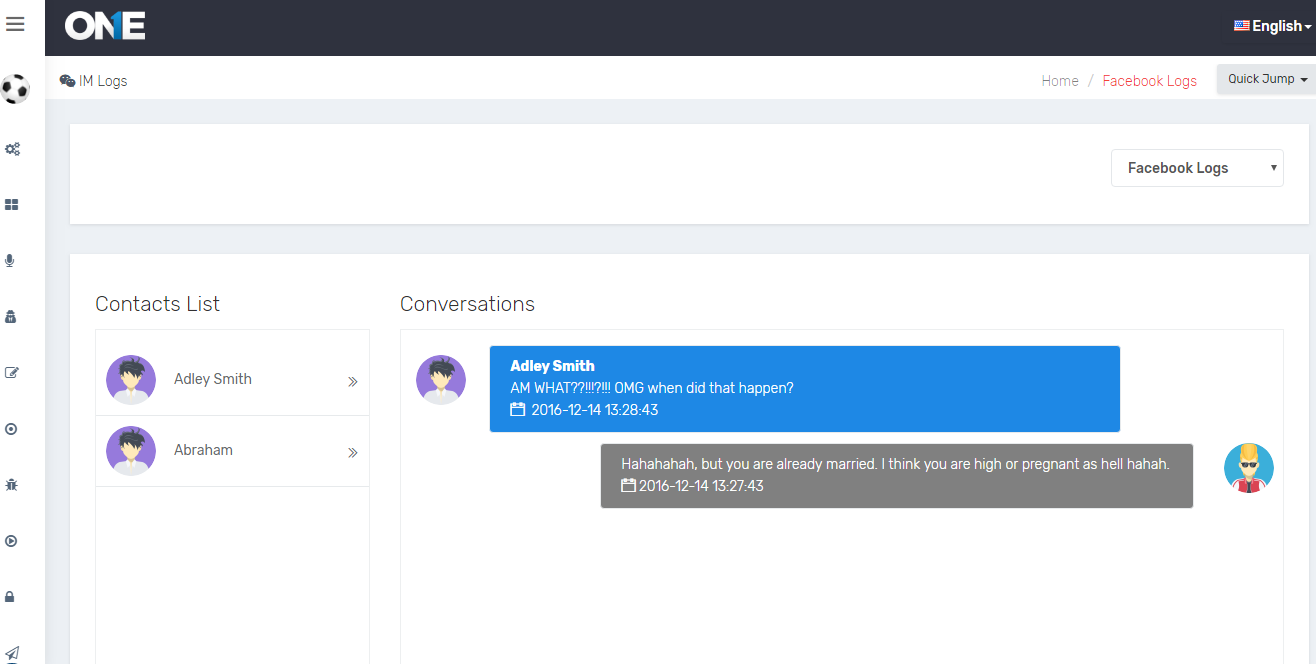Click Adley Smith's blue message bubble

coord(804,389)
